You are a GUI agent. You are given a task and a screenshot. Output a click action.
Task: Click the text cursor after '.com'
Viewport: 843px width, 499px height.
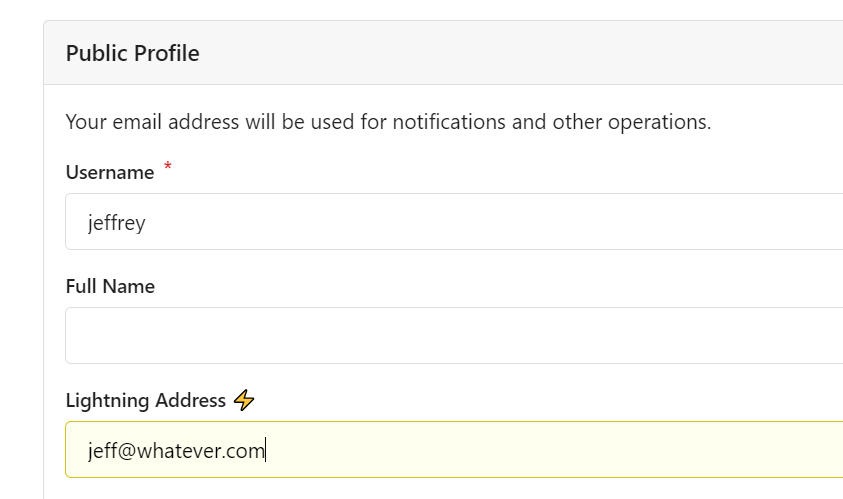click(x=266, y=451)
